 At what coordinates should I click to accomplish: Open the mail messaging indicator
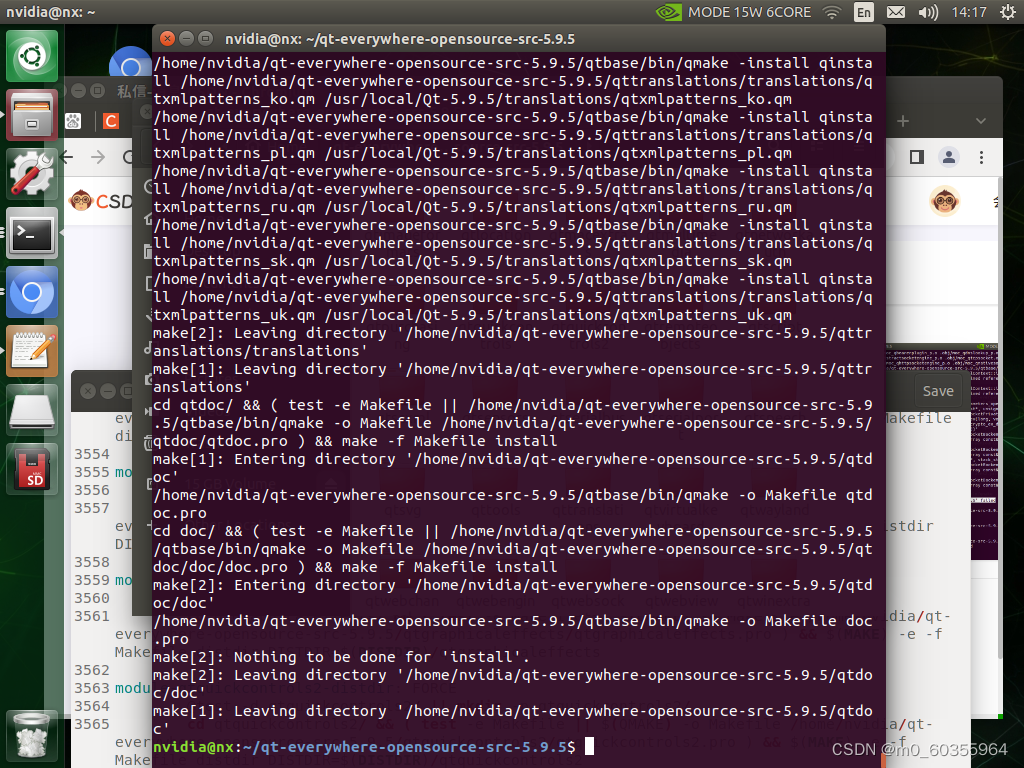coord(896,12)
